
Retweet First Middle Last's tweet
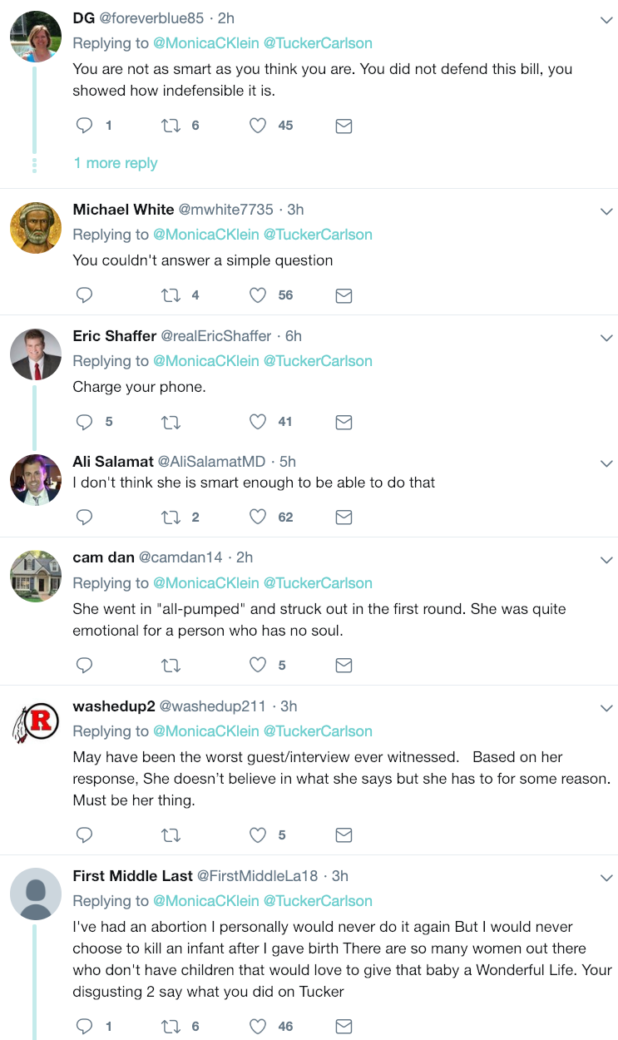170,1026
